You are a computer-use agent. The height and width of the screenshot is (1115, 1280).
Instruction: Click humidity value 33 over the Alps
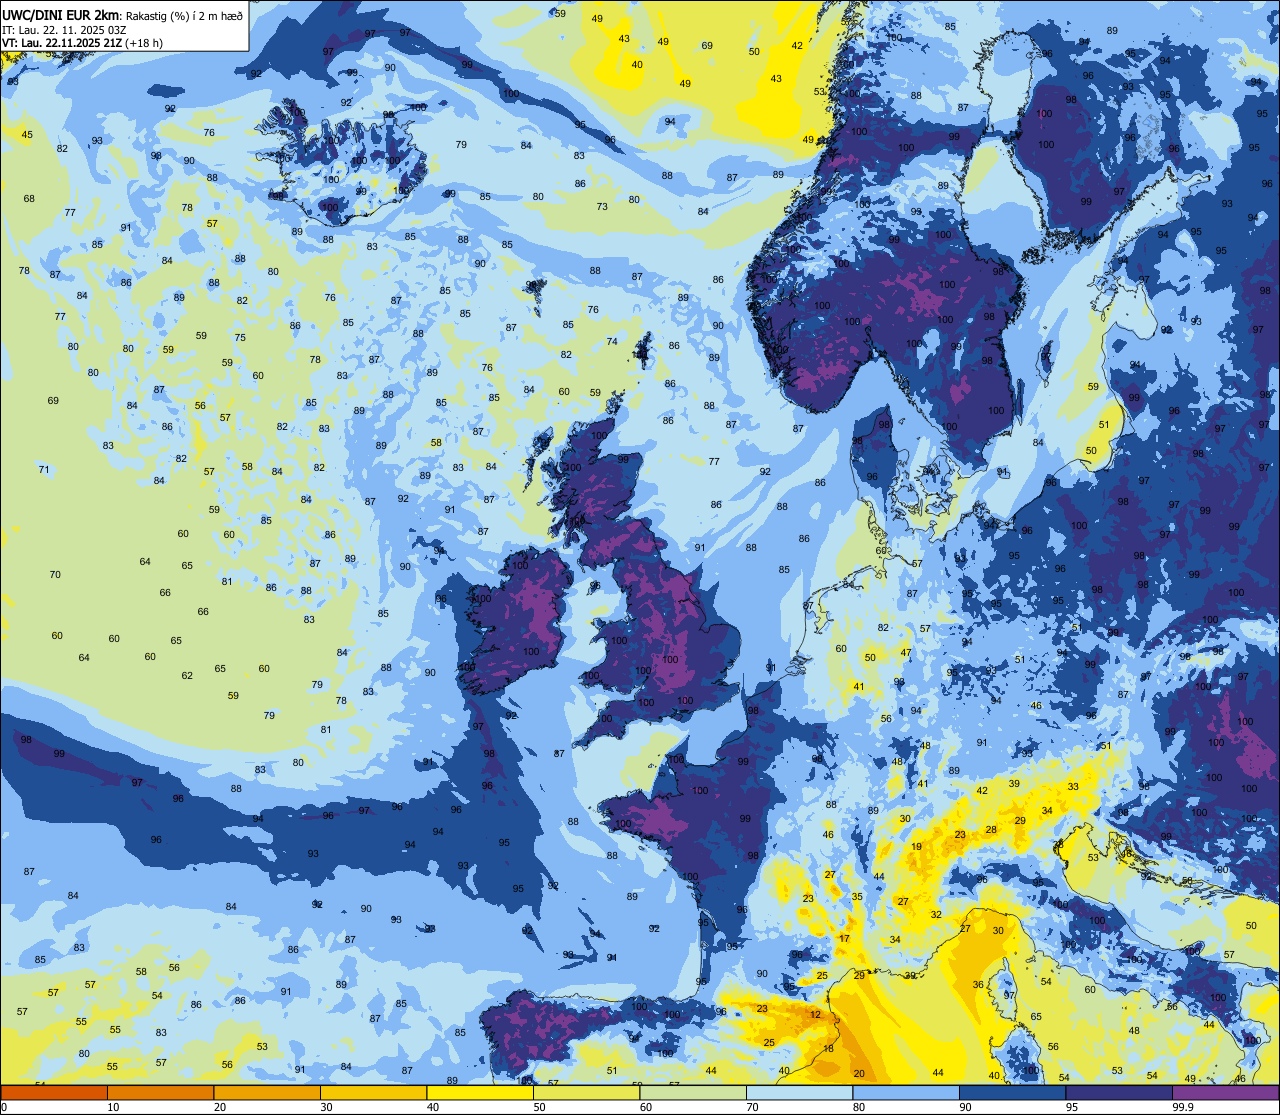[1073, 787]
